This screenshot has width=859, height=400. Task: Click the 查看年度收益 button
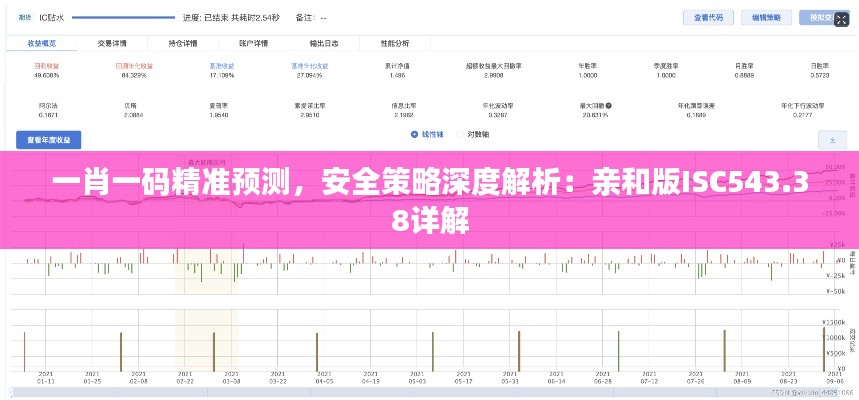point(48,140)
